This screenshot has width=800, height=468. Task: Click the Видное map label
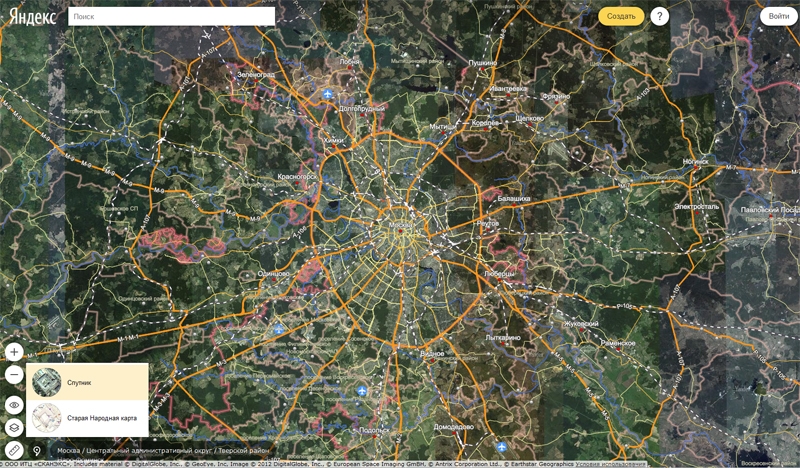click(x=432, y=354)
